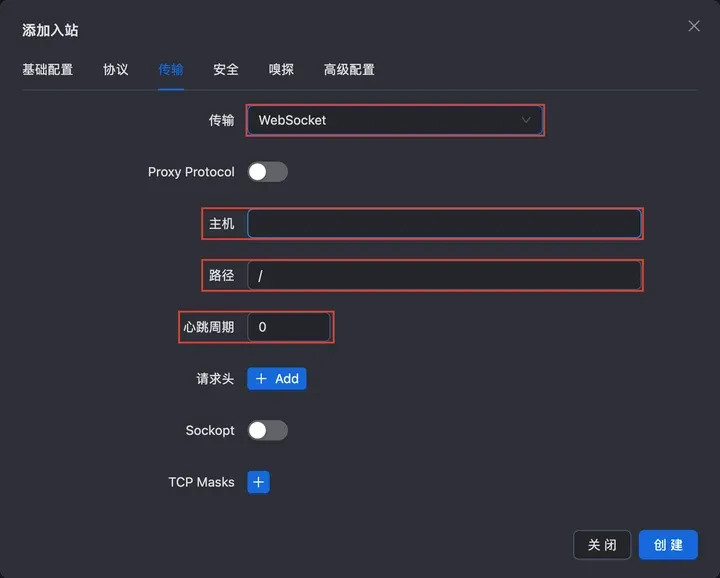720x578 pixels.
Task: Click the 路径 input field
Action: point(444,275)
